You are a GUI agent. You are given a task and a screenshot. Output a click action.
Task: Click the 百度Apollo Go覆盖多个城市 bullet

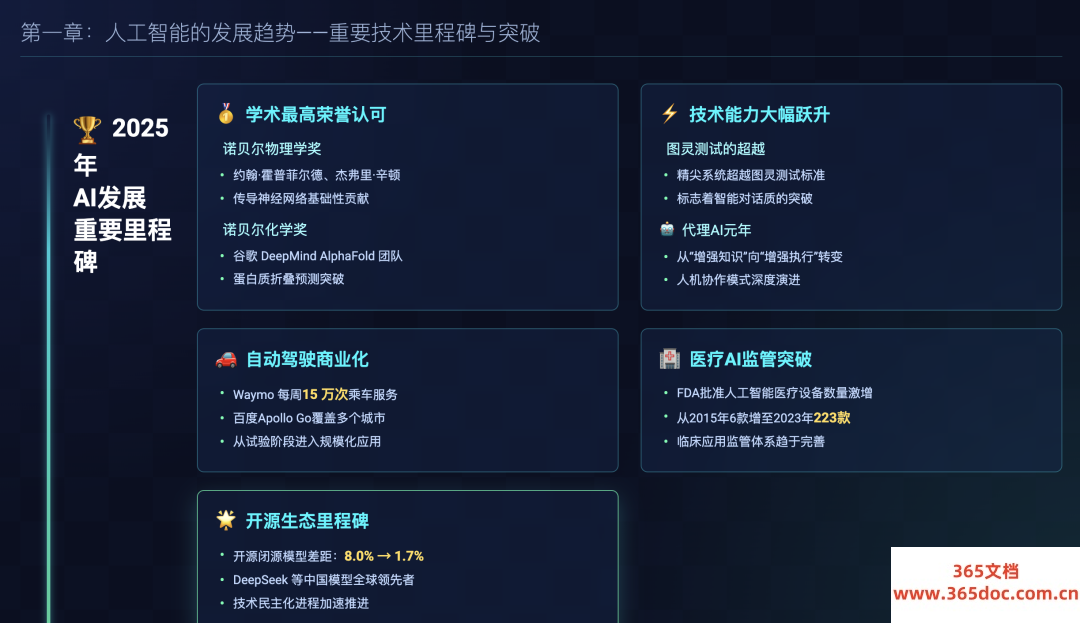pyautogui.click(x=309, y=418)
